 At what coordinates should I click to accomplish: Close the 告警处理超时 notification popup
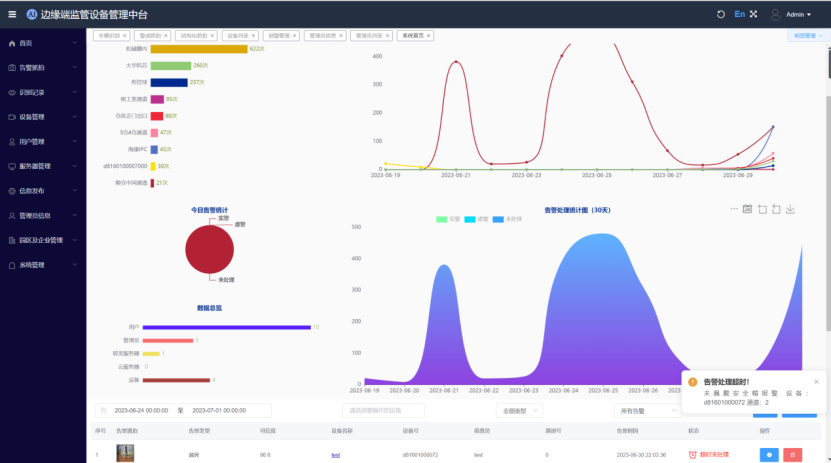(x=816, y=381)
